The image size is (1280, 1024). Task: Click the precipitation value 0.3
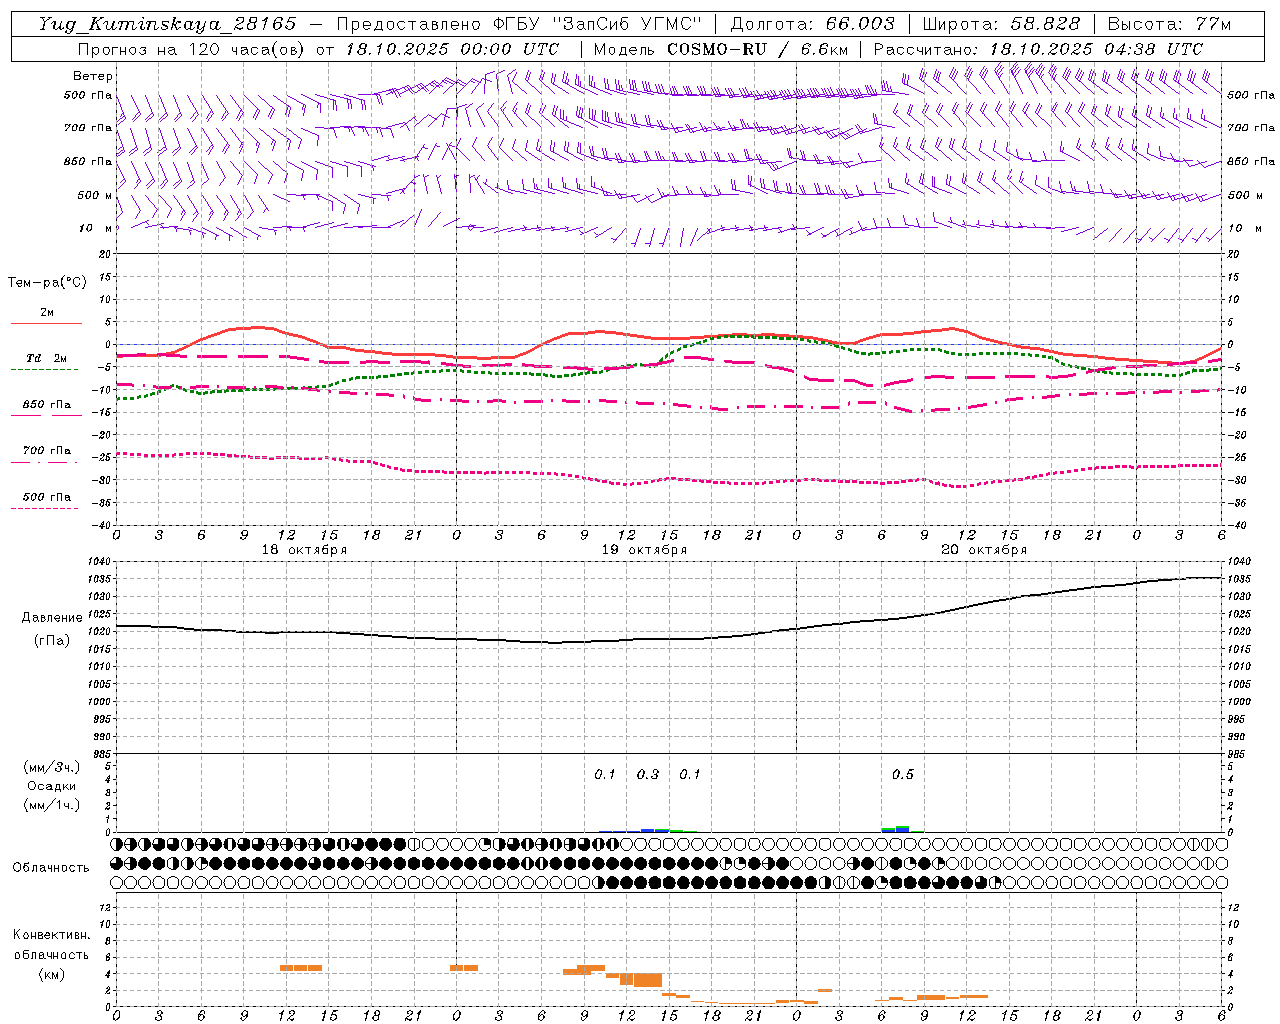[x=648, y=774]
